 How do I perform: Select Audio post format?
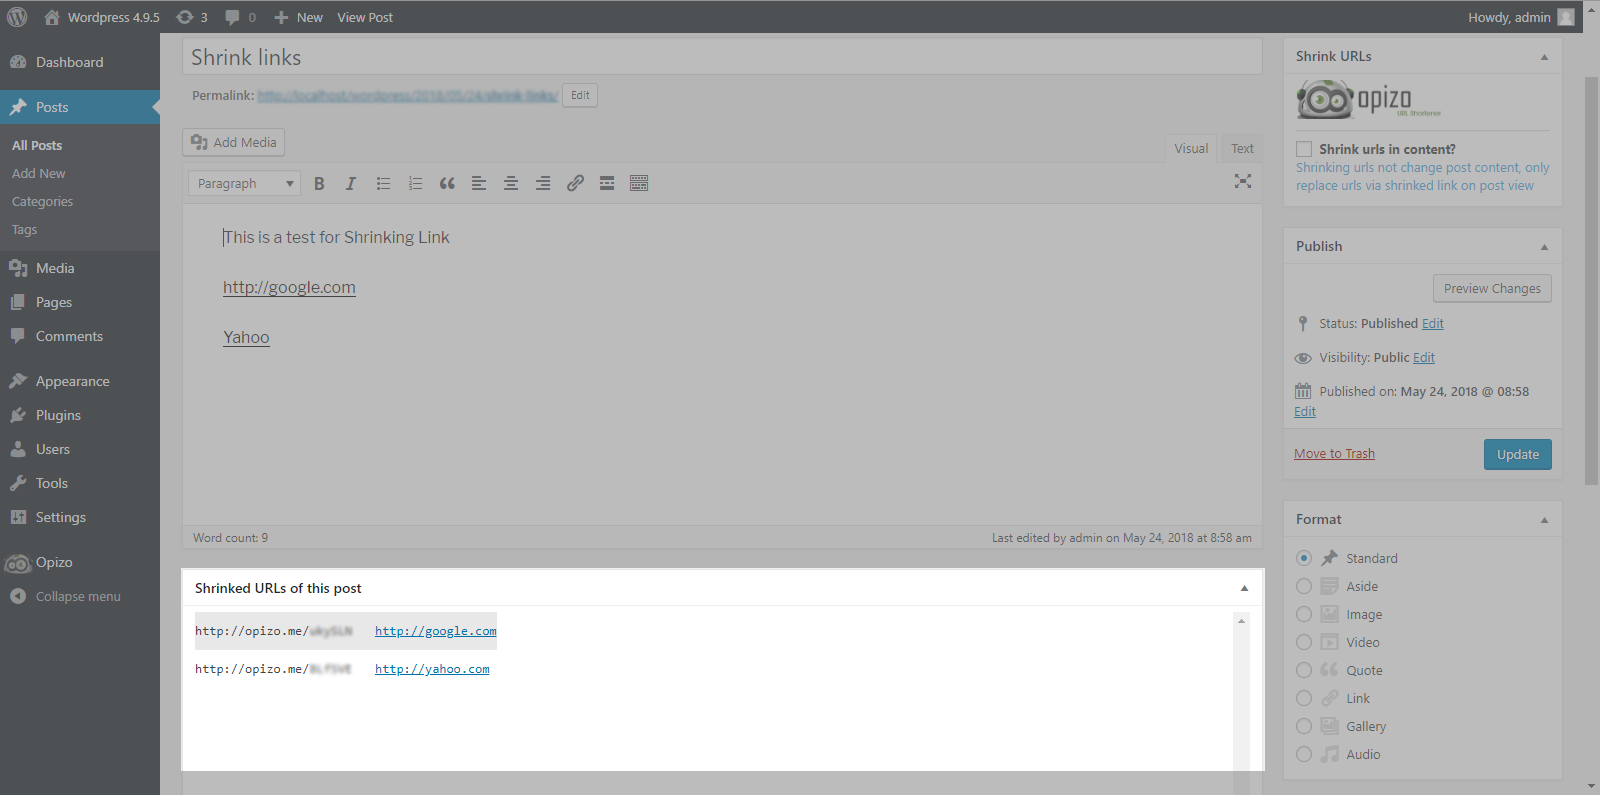pos(1304,754)
